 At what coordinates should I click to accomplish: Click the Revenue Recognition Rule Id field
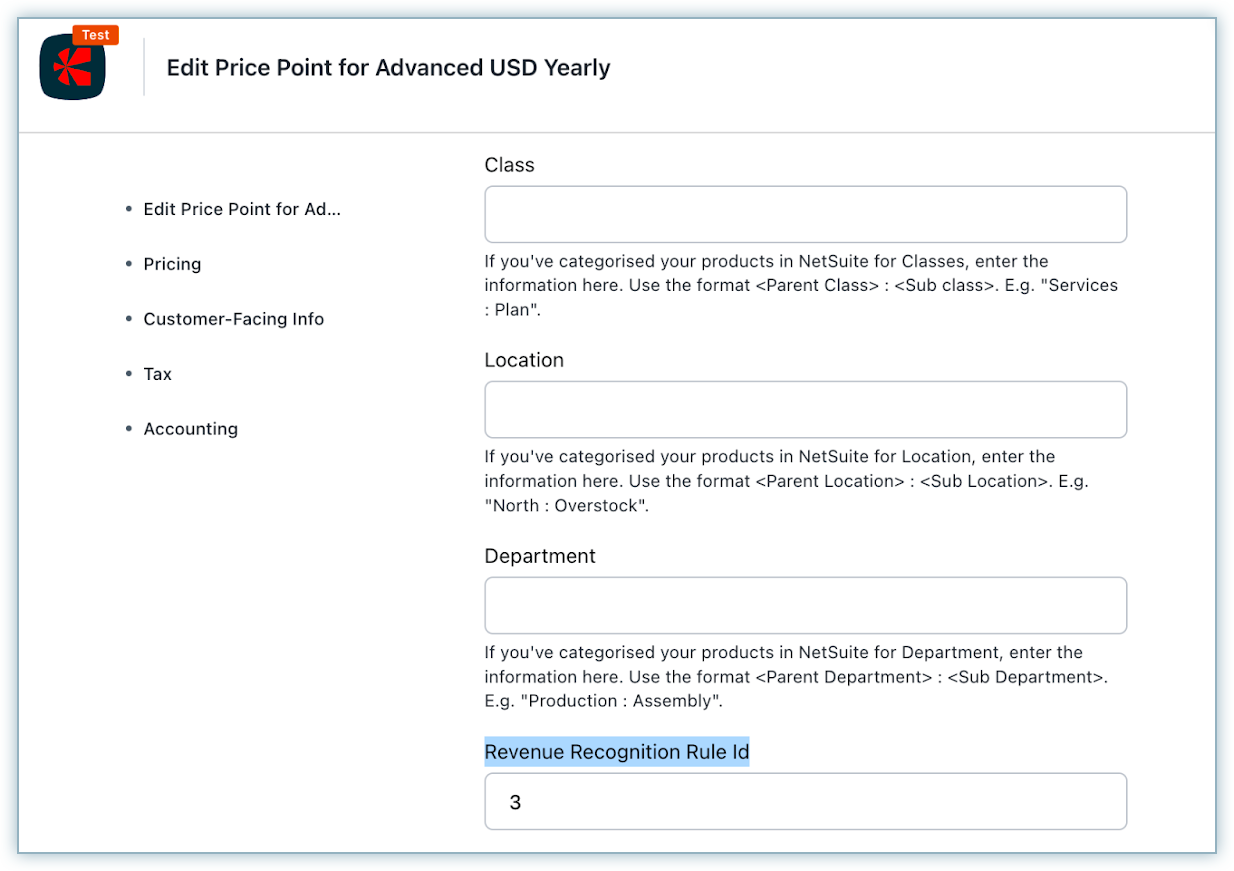pos(805,801)
